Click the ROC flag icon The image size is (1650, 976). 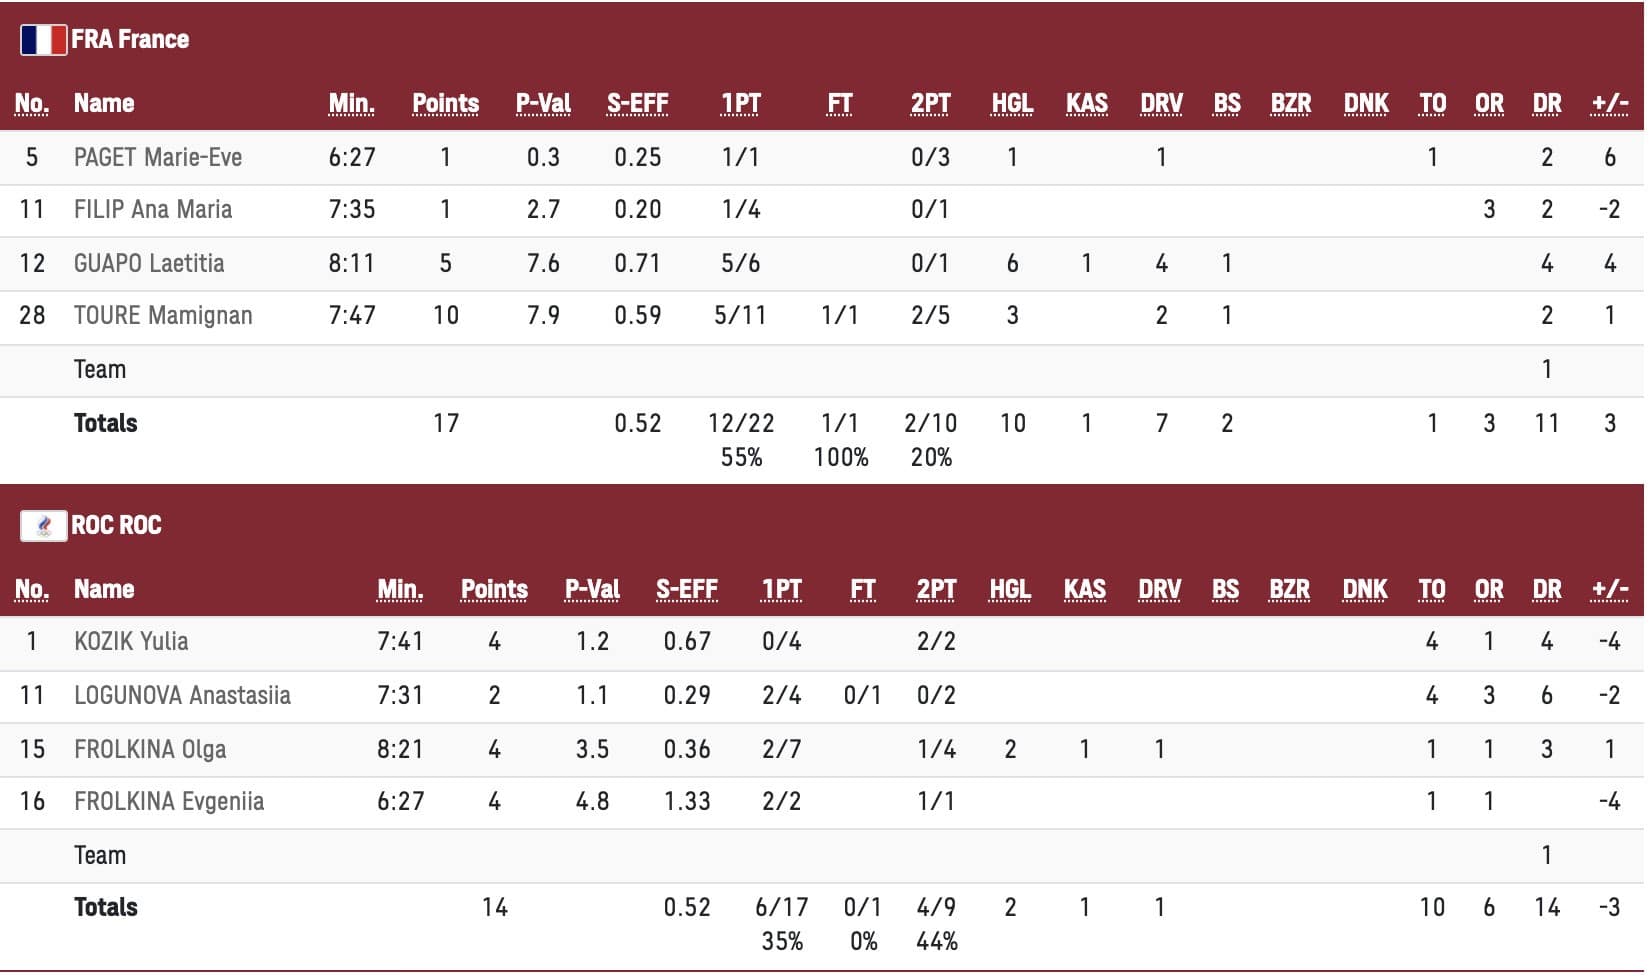[43, 526]
